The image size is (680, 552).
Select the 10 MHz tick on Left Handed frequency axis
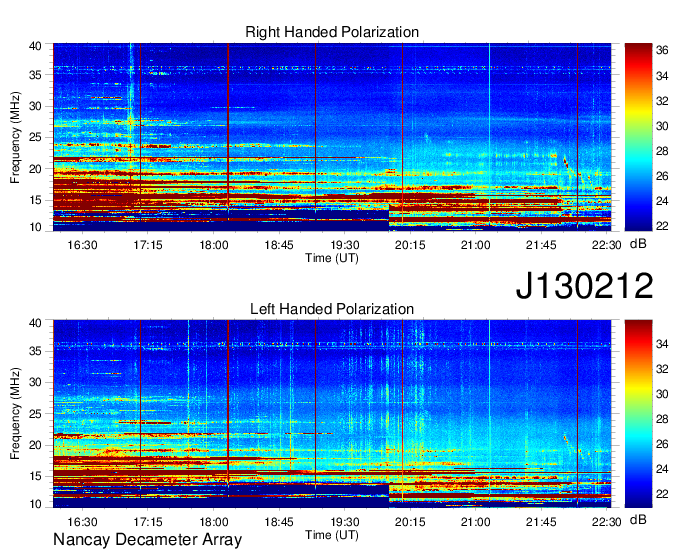[x=35, y=504]
